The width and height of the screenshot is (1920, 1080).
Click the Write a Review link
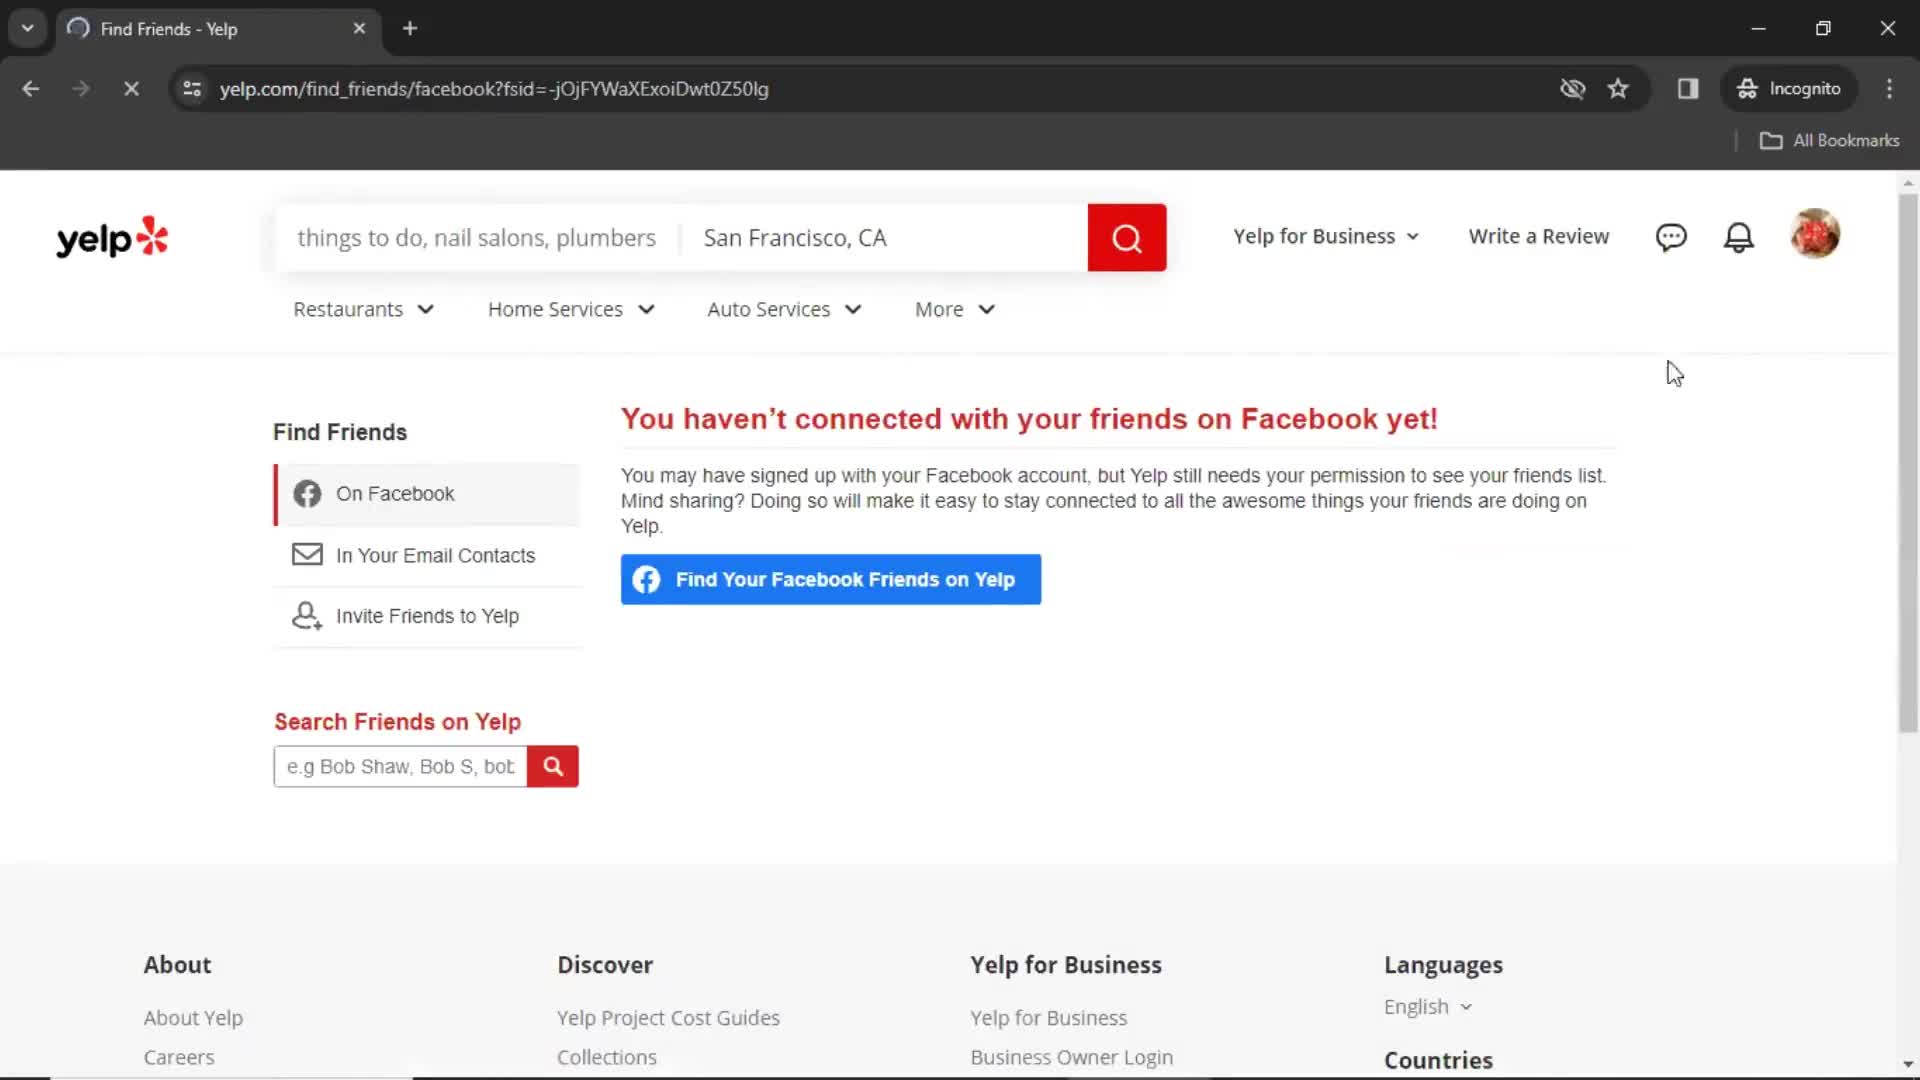tap(1538, 236)
